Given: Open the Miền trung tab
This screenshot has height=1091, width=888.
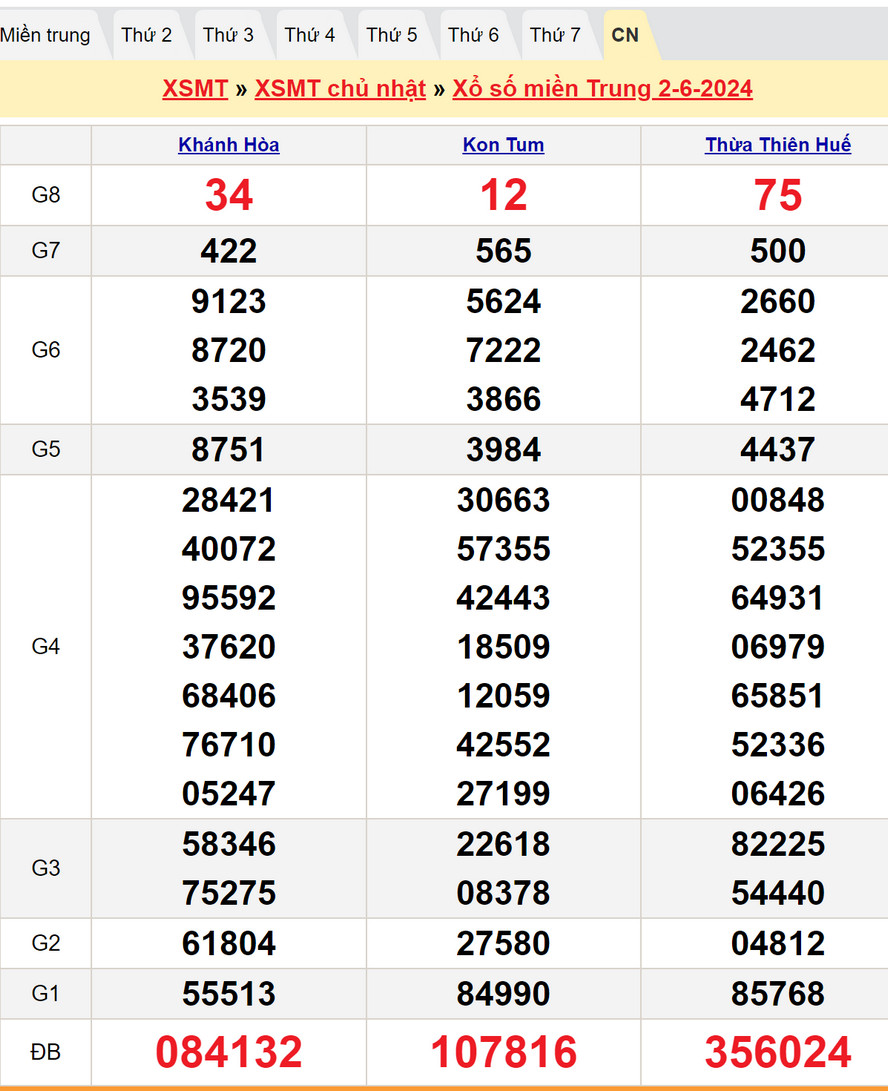Looking at the screenshot, I should [x=46, y=35].
